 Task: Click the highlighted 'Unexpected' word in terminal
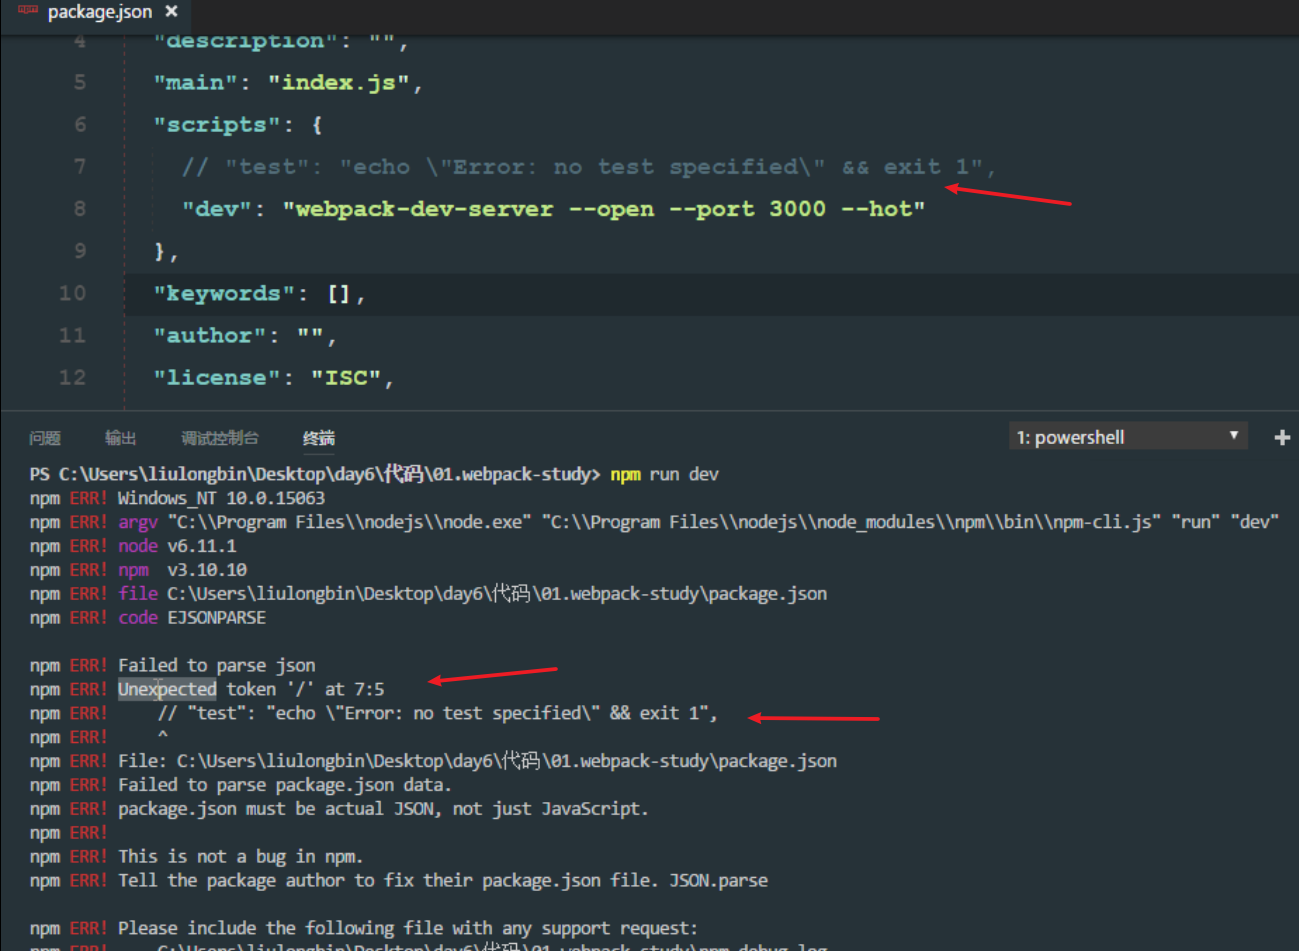167,689
